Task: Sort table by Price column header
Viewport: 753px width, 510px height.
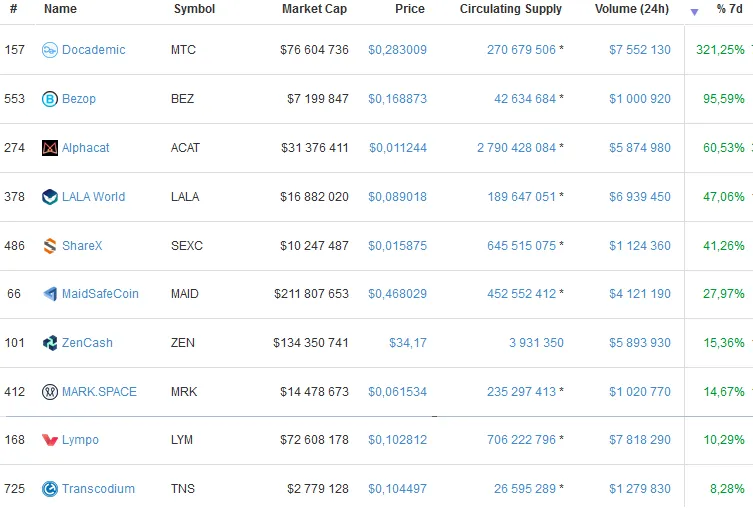Action: pos(410,9)
